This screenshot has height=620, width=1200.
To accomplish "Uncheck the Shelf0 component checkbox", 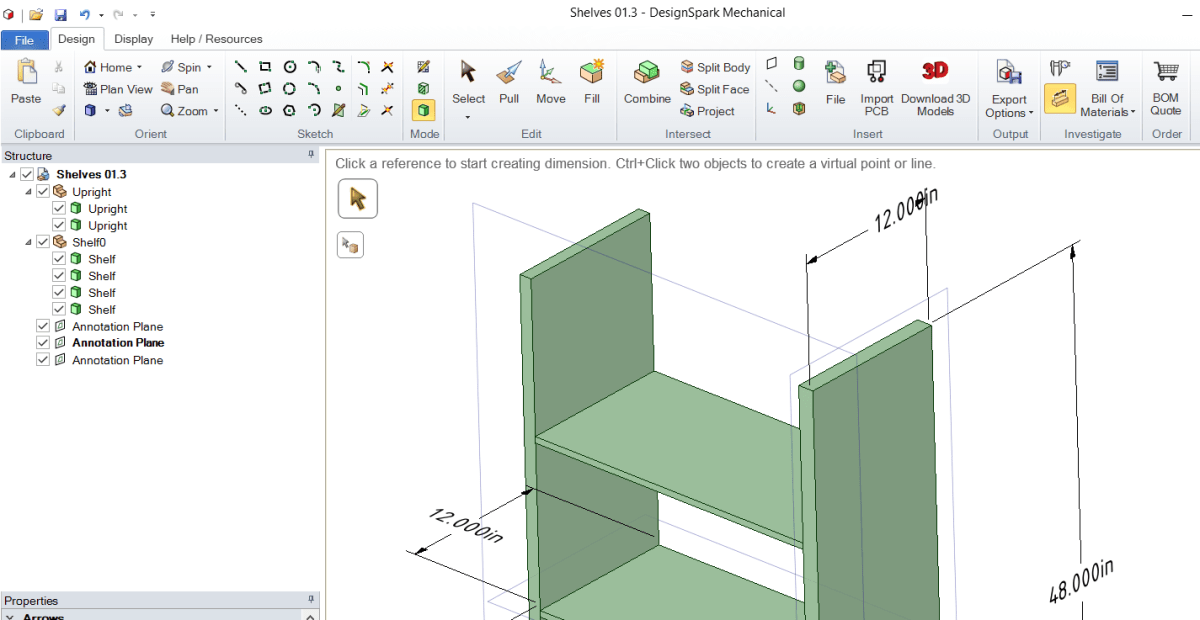I will (x=42, y=242).
